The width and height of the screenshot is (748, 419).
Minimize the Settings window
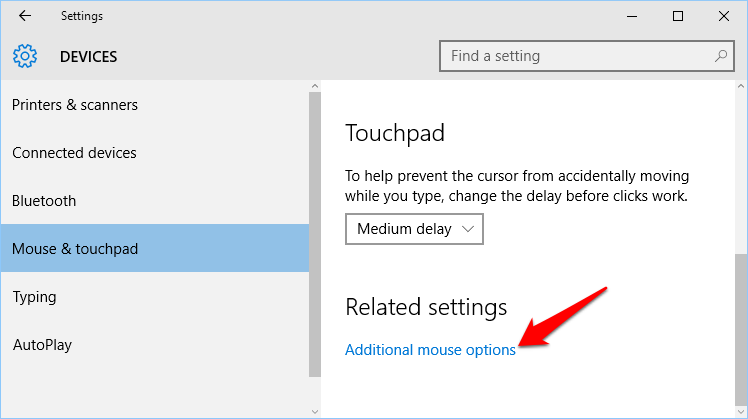tap(632, 16)
